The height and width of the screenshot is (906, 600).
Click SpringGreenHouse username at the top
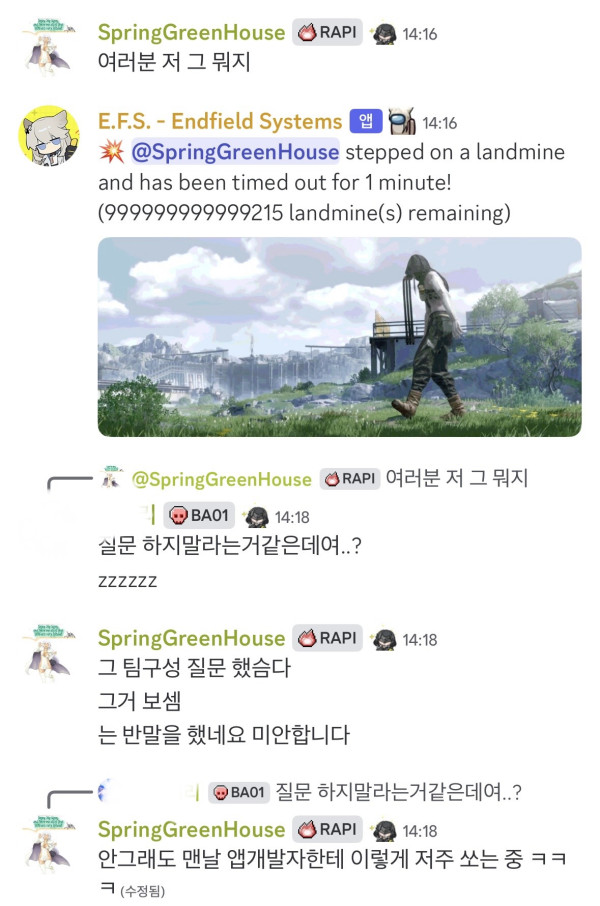pos(191,33)
